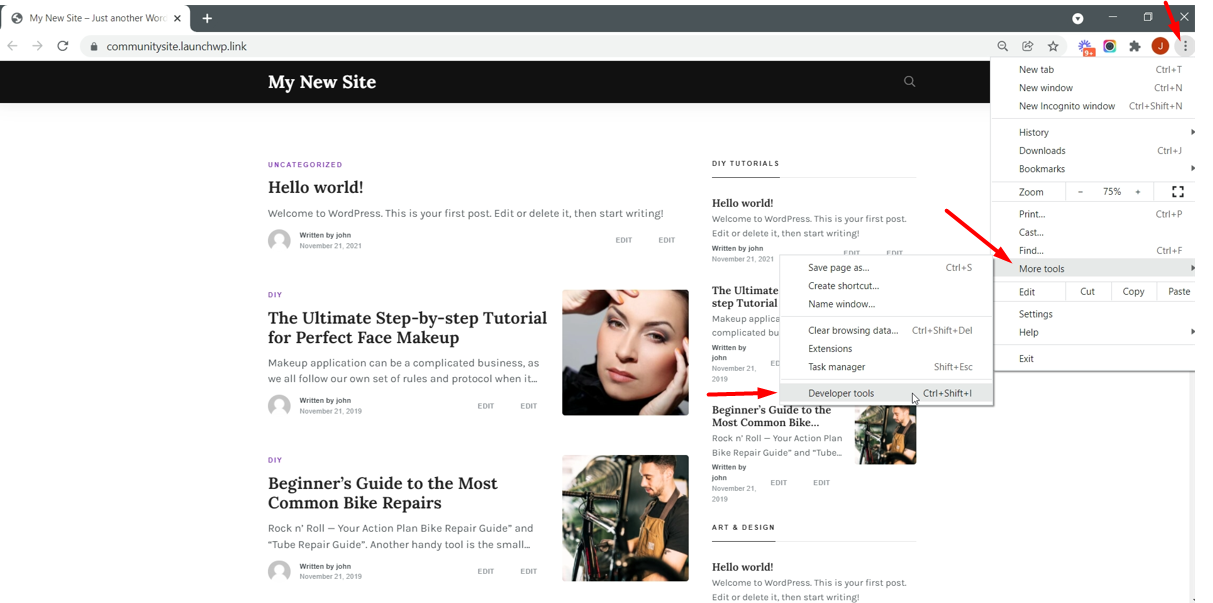Choose Print from the menu
This screenshot has width=1213, height=603.
click(x=1092, y=214)
